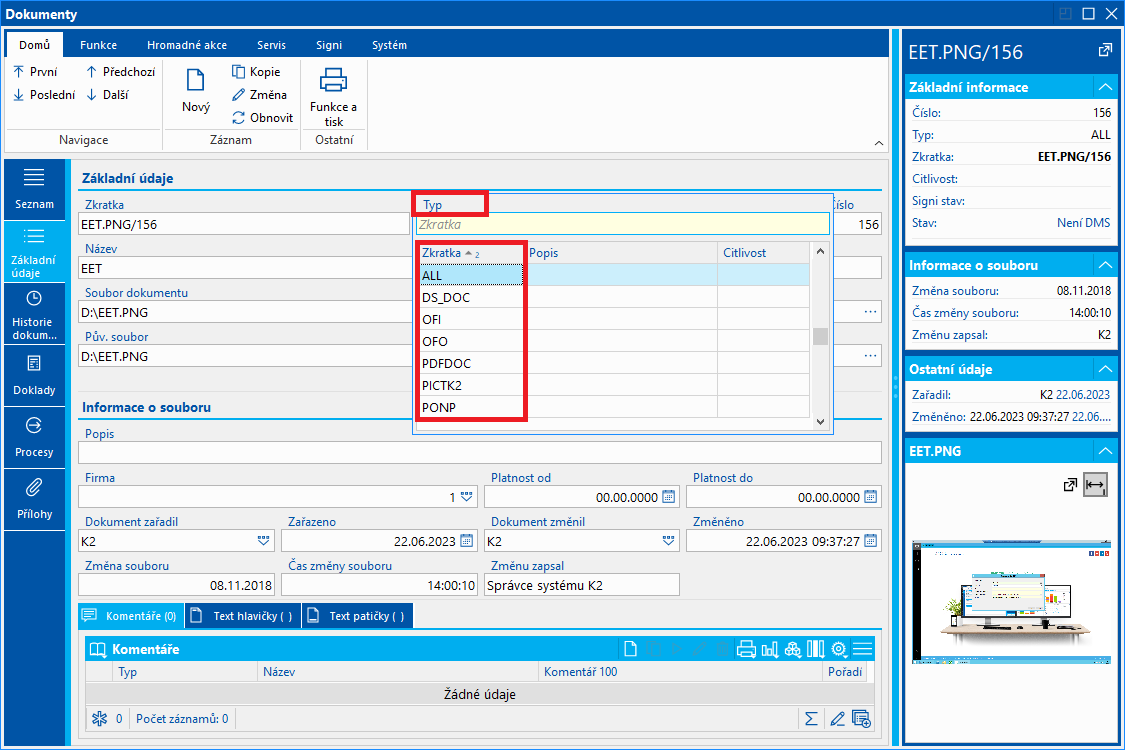Switch to Text patičky tab
Image resolution: width=1125 pixels, height=750 pixels.
click(x=357, y=616)
